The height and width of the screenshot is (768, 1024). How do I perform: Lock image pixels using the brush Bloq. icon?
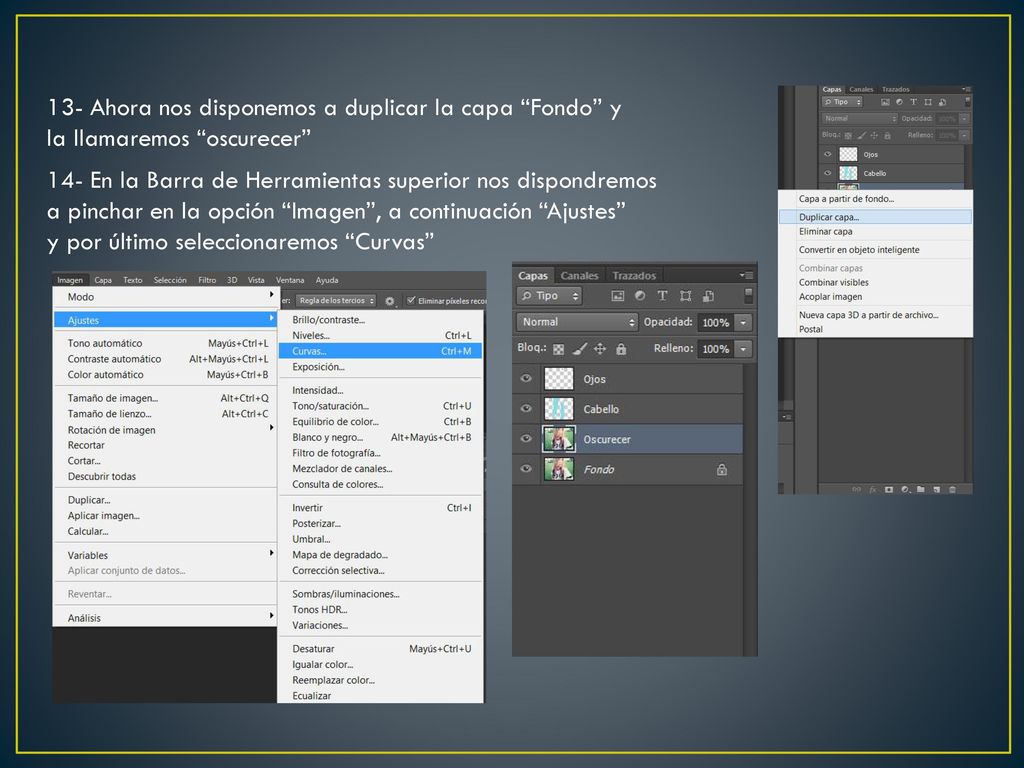coord(579,349)
